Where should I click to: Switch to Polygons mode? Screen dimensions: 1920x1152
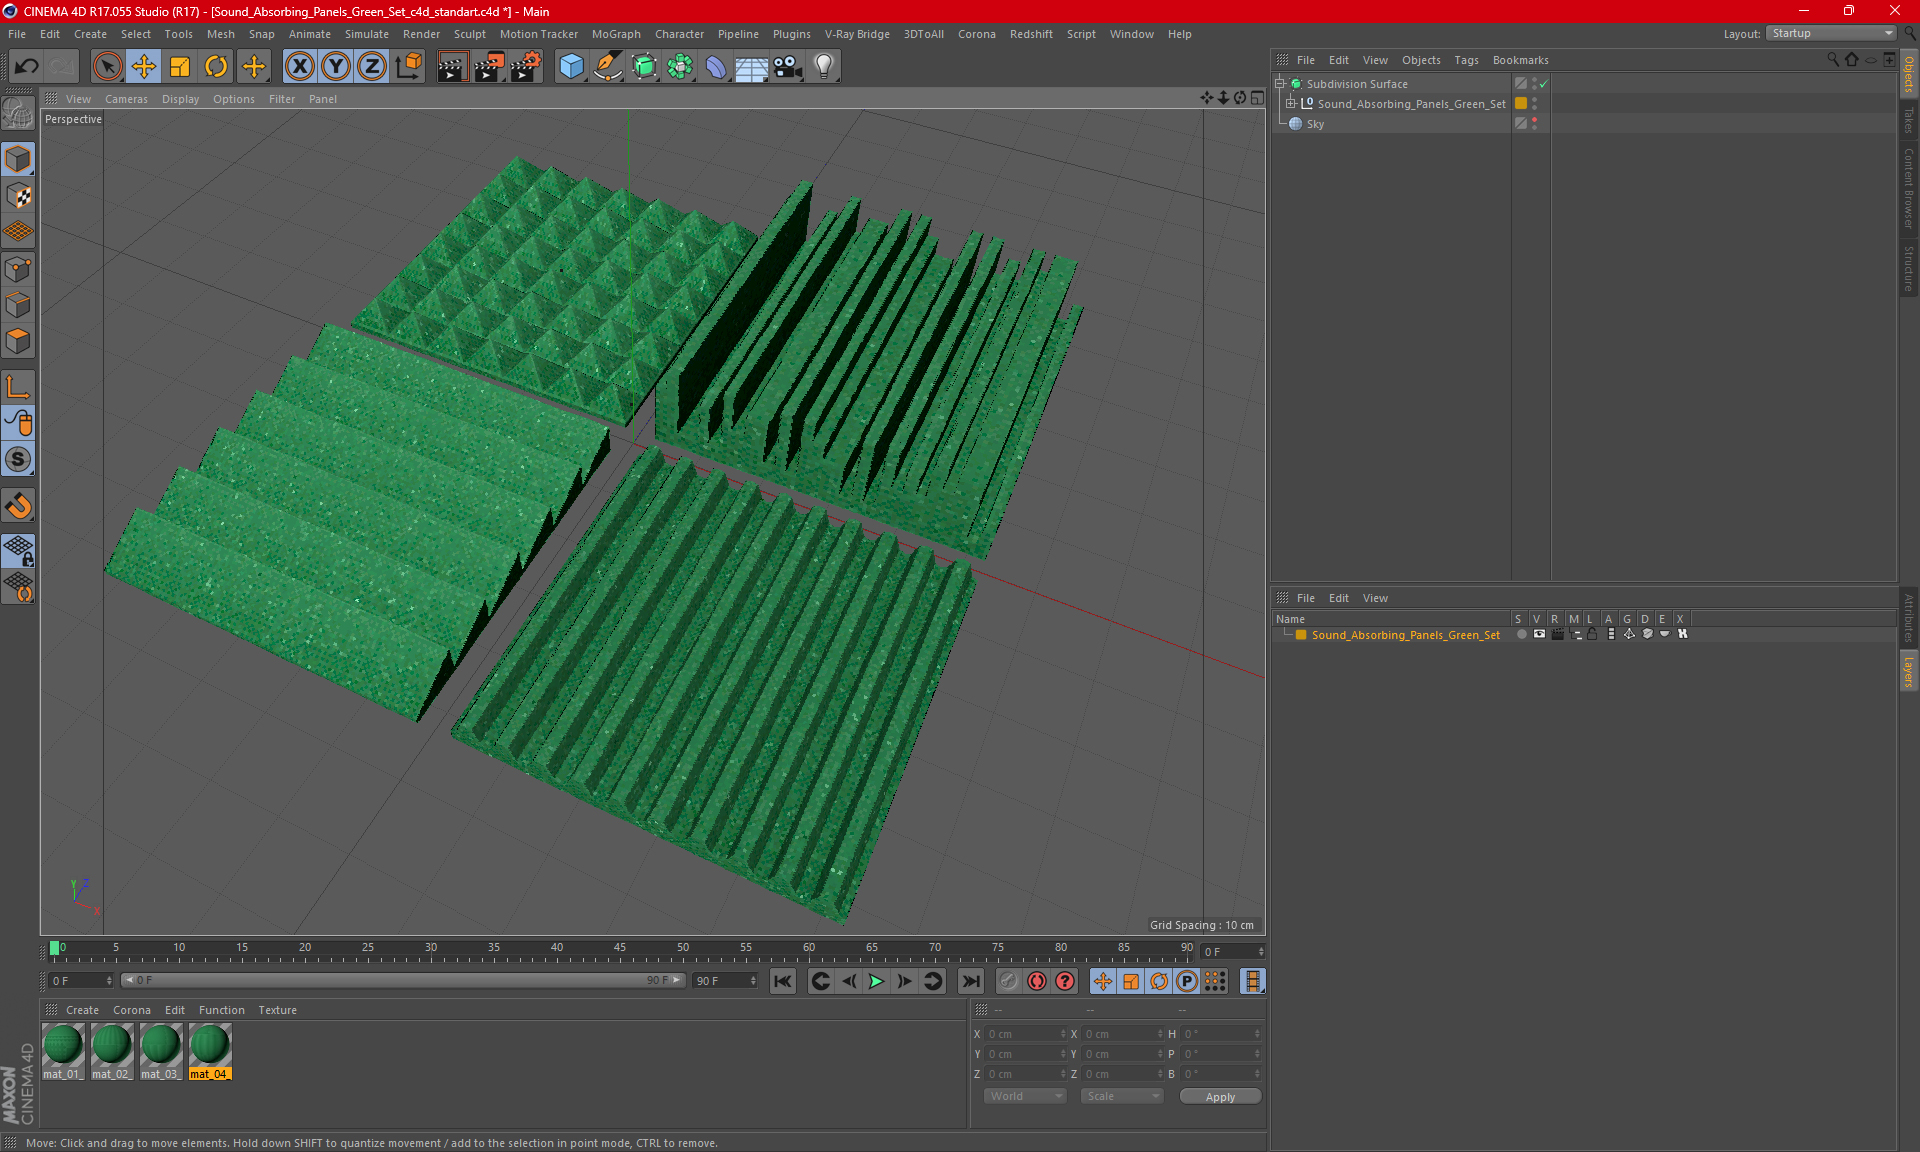pyautogui.click(x=18, y=341)
